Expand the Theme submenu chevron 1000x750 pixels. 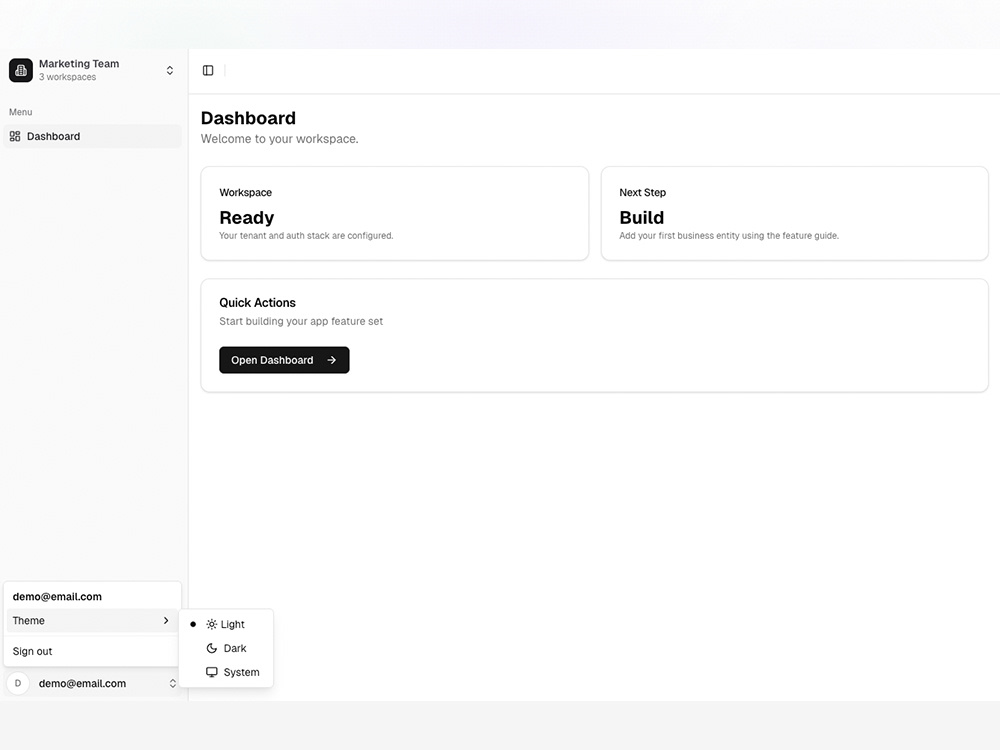click(166, 621)
